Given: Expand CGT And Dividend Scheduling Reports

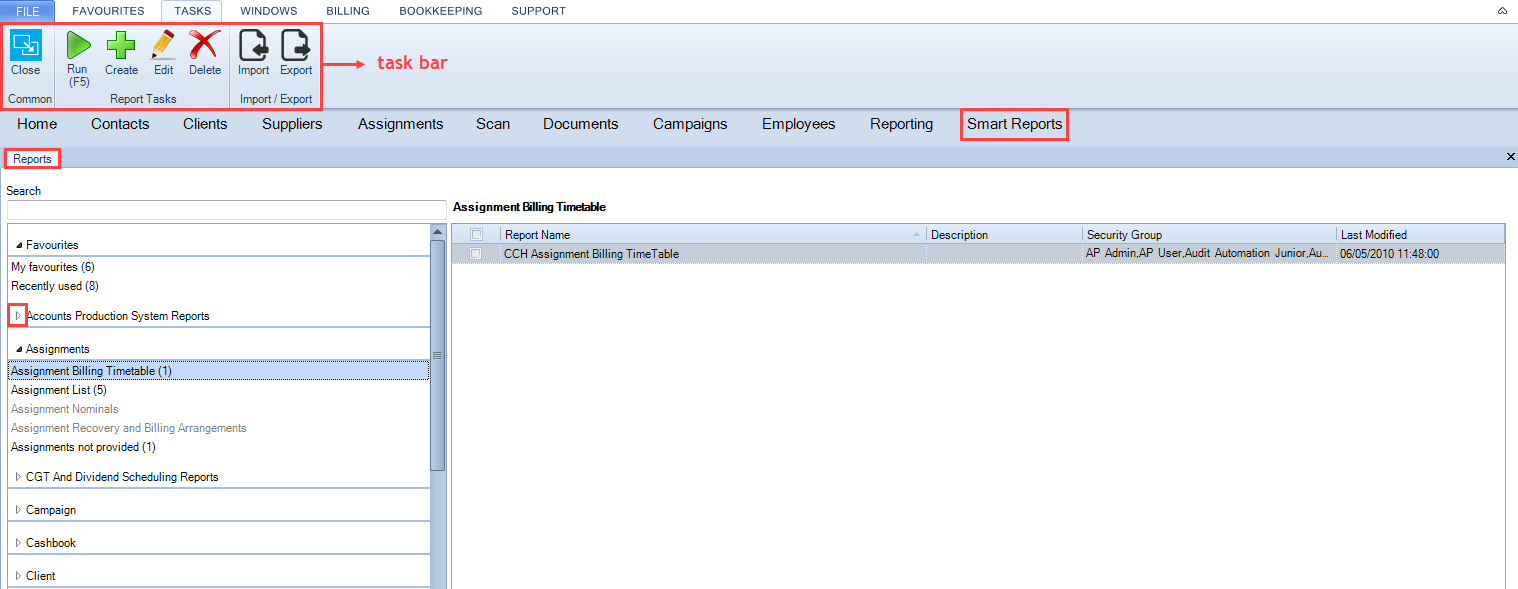Looking at the screenshot, I should click(x=18, y=477).
